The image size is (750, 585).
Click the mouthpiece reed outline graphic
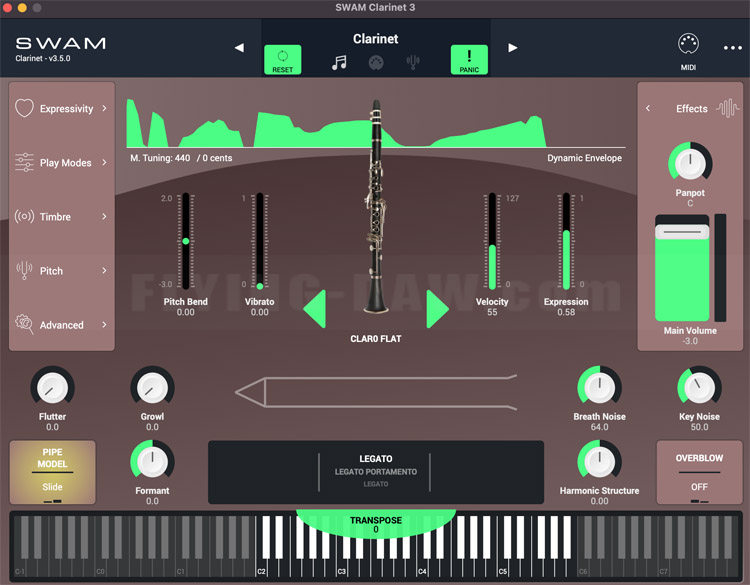pyautogui.click(x=376, y=392)
